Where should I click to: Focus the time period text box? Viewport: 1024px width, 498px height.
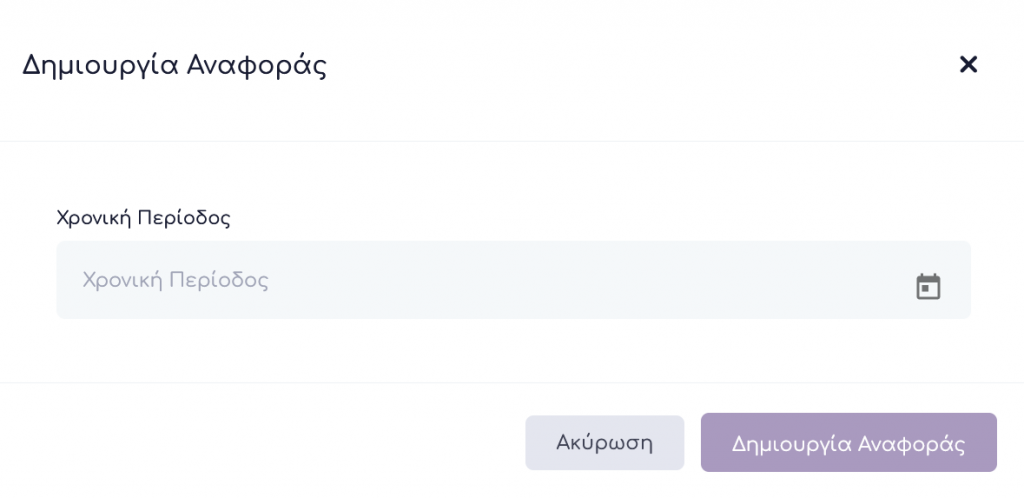coord(480,280)
